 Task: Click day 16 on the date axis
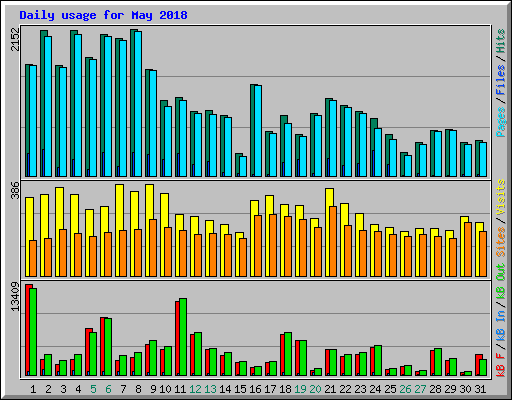(x=255, y=389)
